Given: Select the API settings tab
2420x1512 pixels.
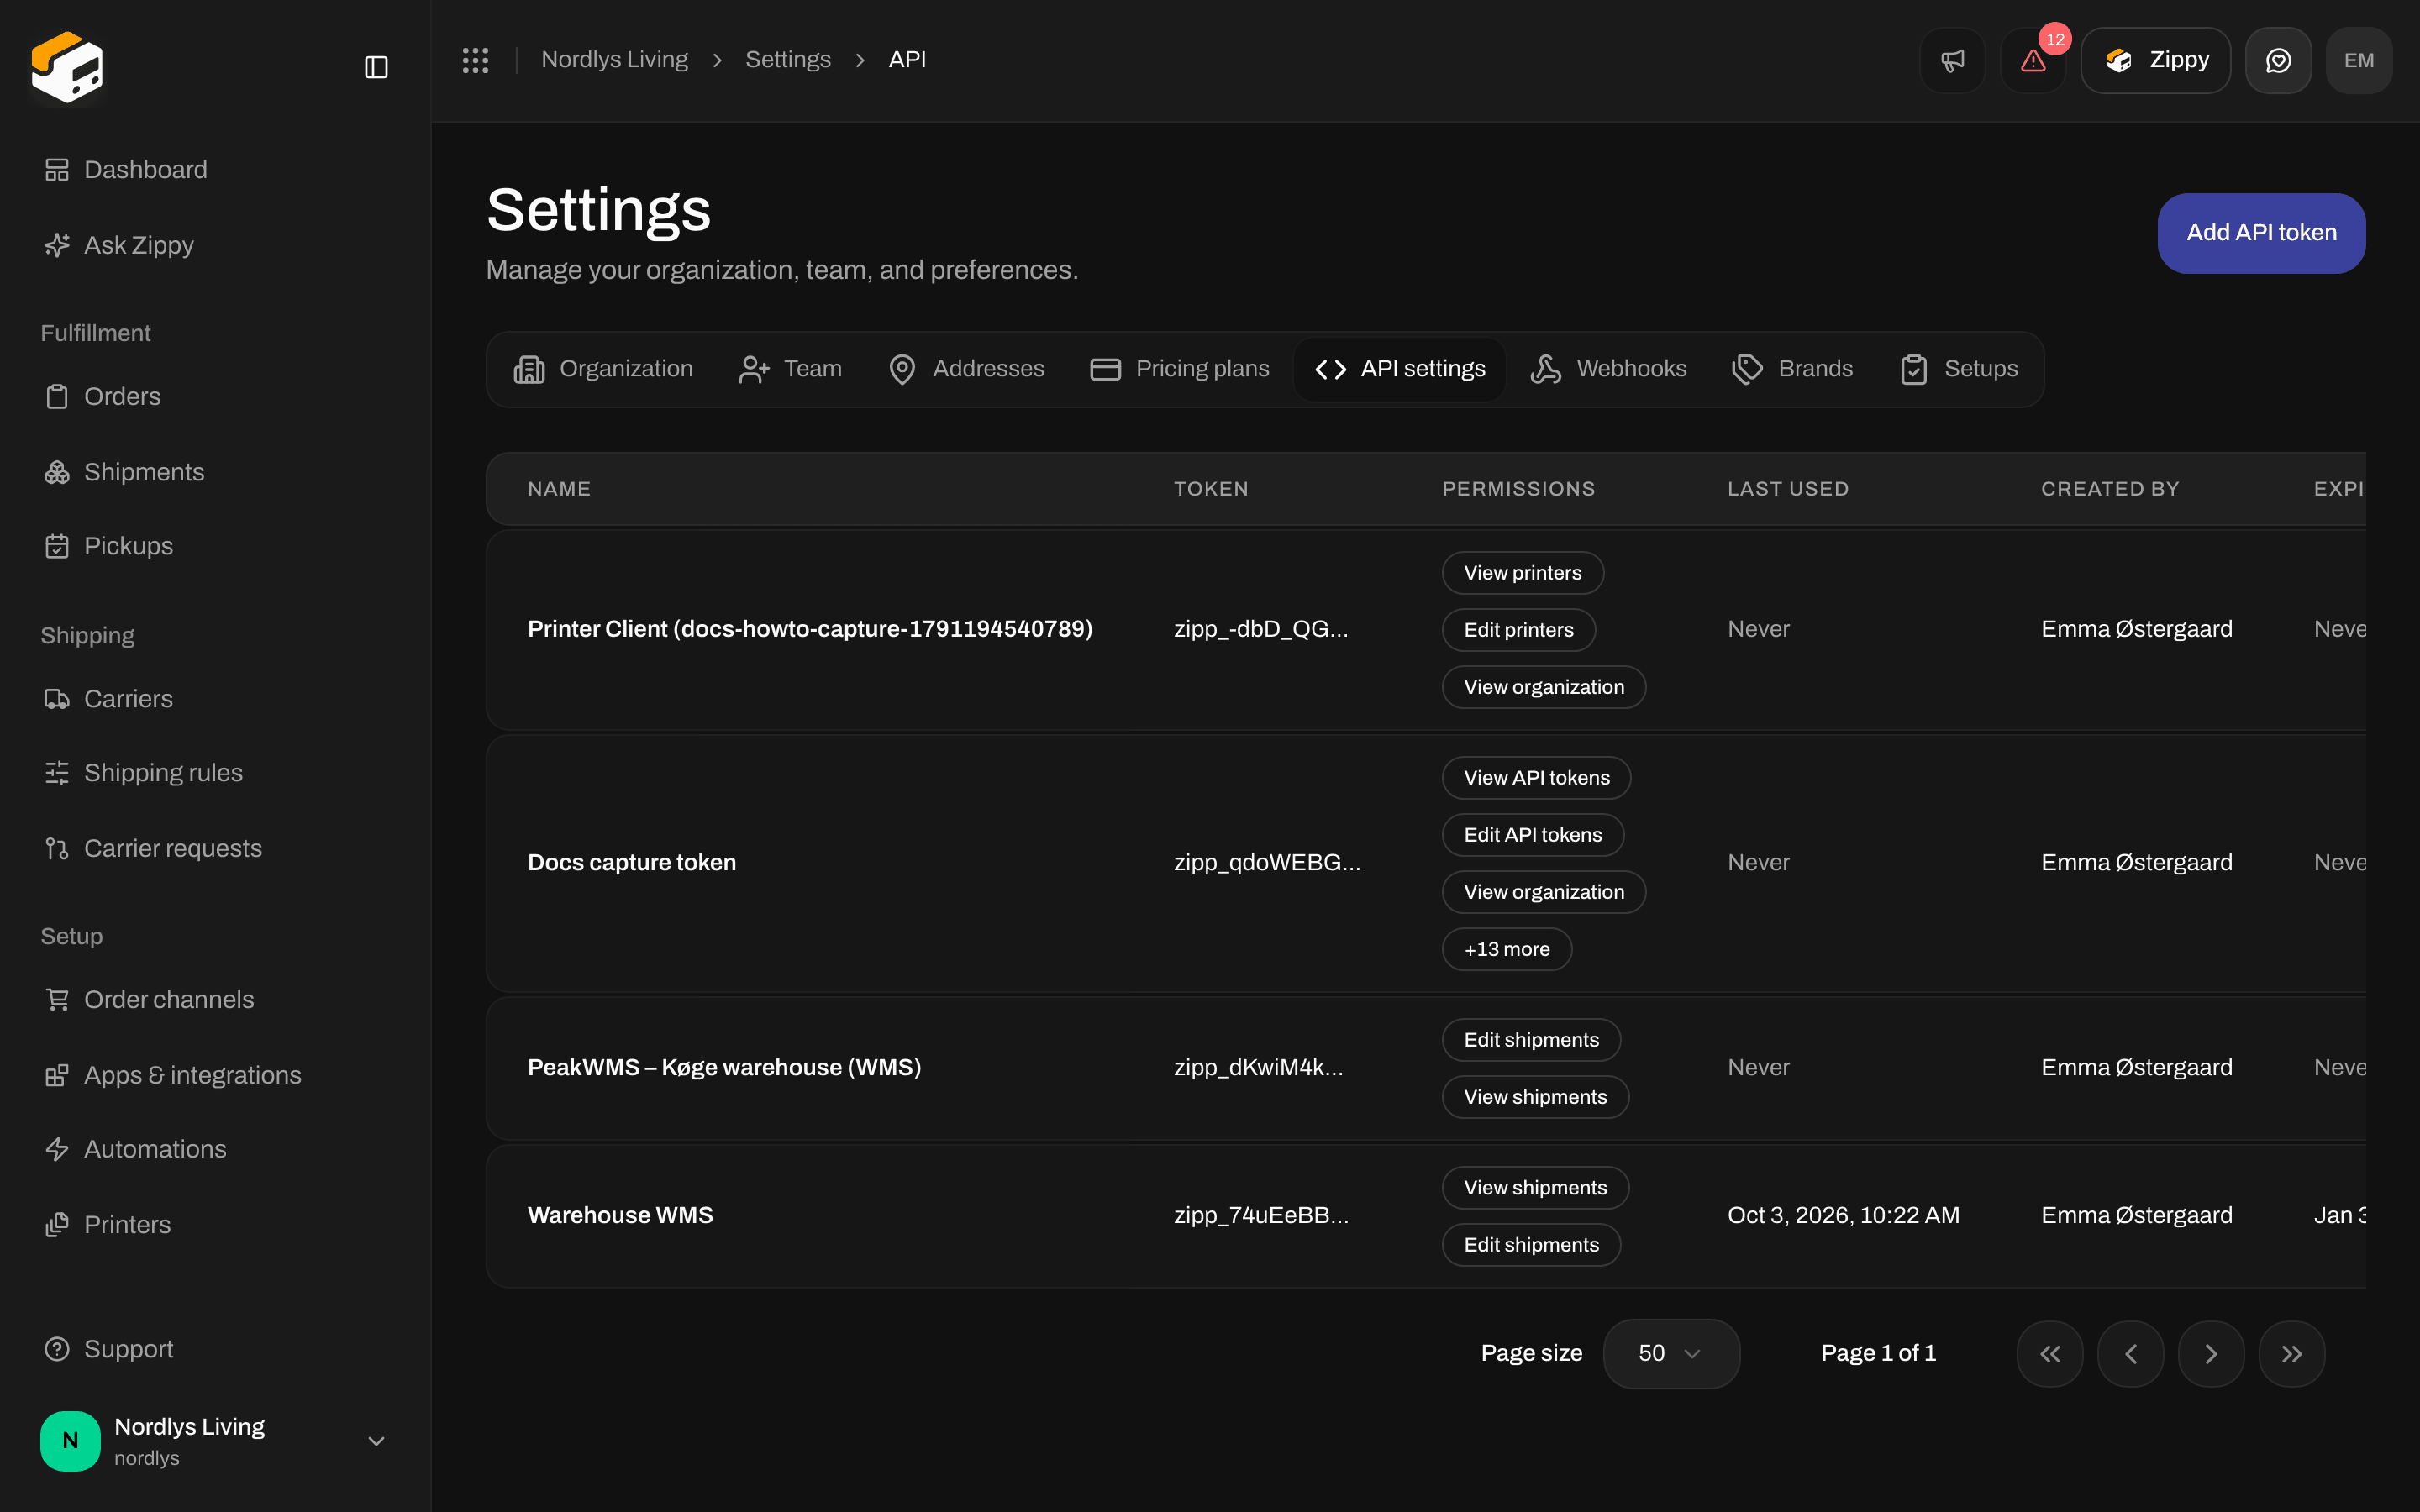Looking at the screenshot, I should click(1400, 369).
